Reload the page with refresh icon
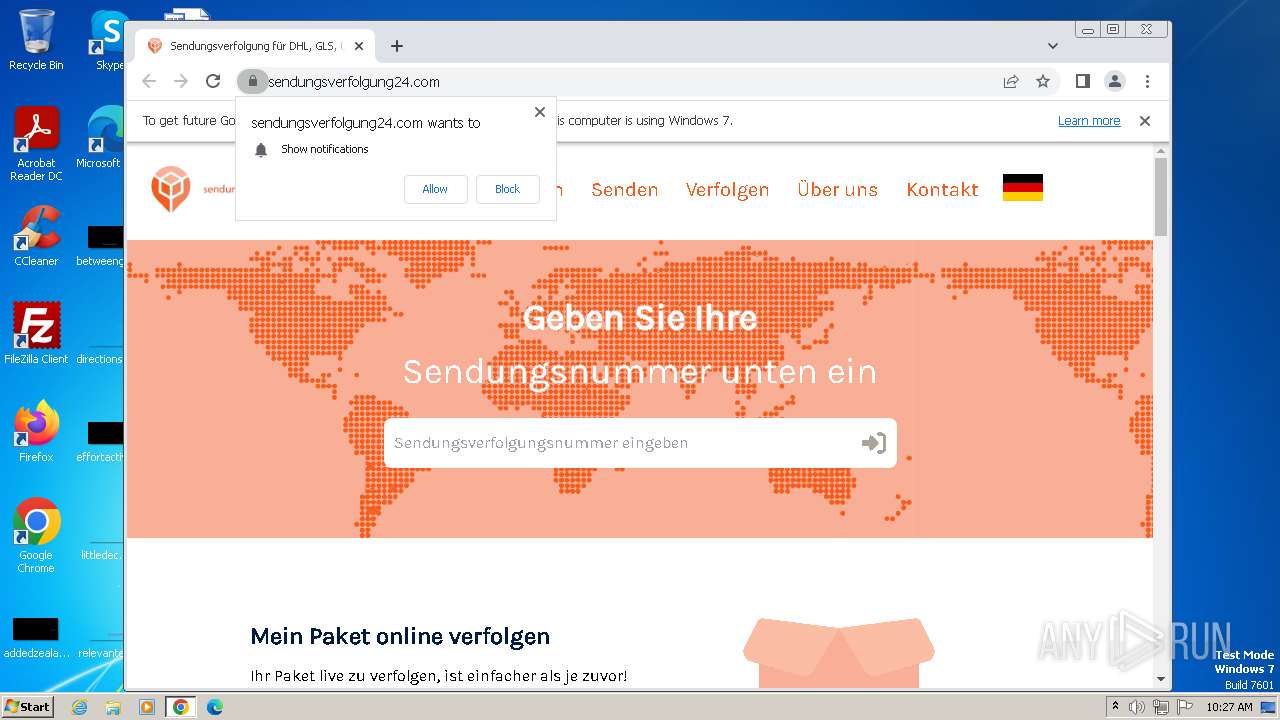The image size is (1280, 720). [x=213, y=81]
